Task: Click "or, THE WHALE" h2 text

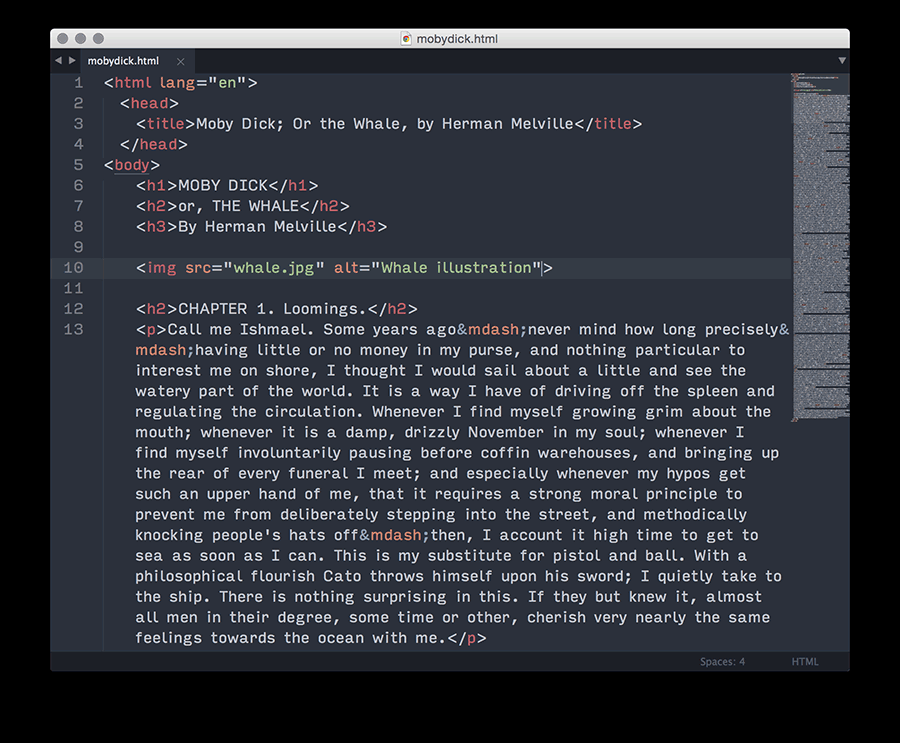Action: (239, 206)
